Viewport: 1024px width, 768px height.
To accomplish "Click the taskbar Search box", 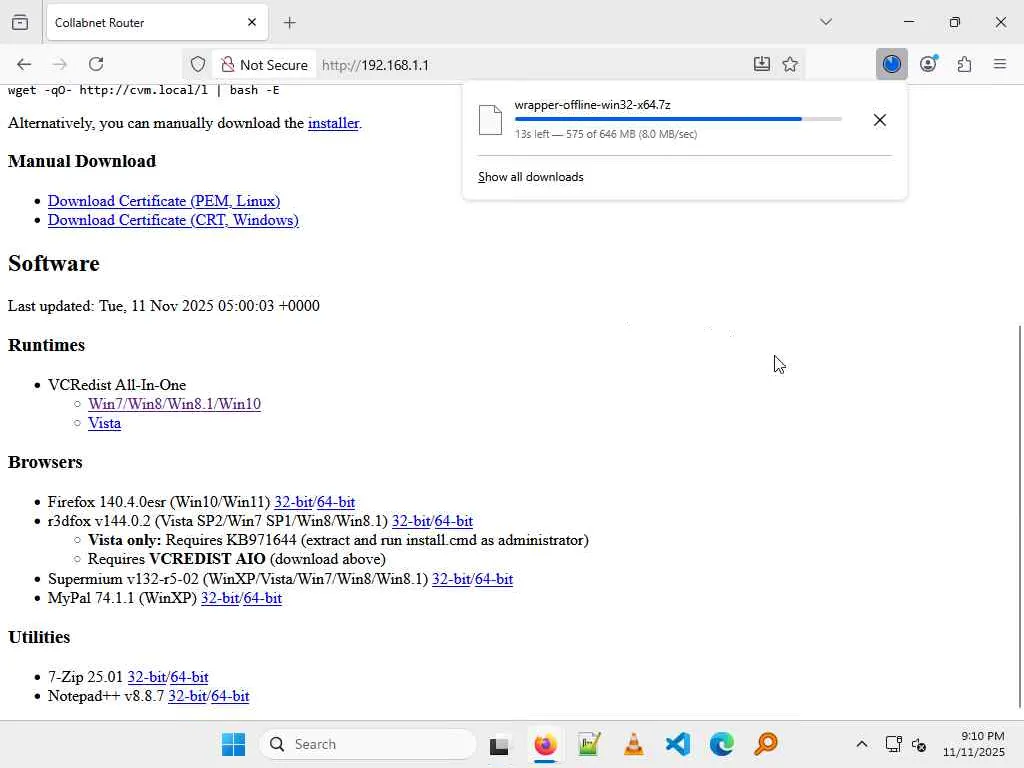I will pos(368,744).
